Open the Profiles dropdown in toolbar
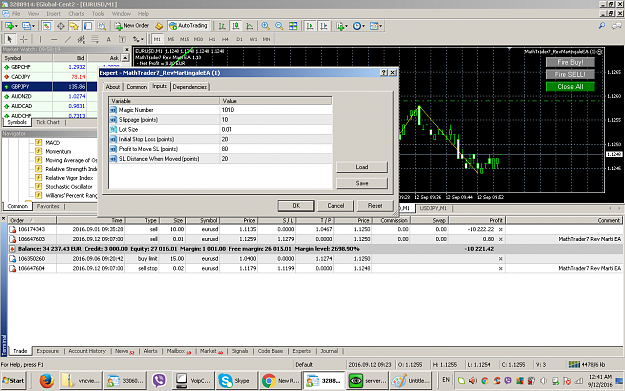 28,26
